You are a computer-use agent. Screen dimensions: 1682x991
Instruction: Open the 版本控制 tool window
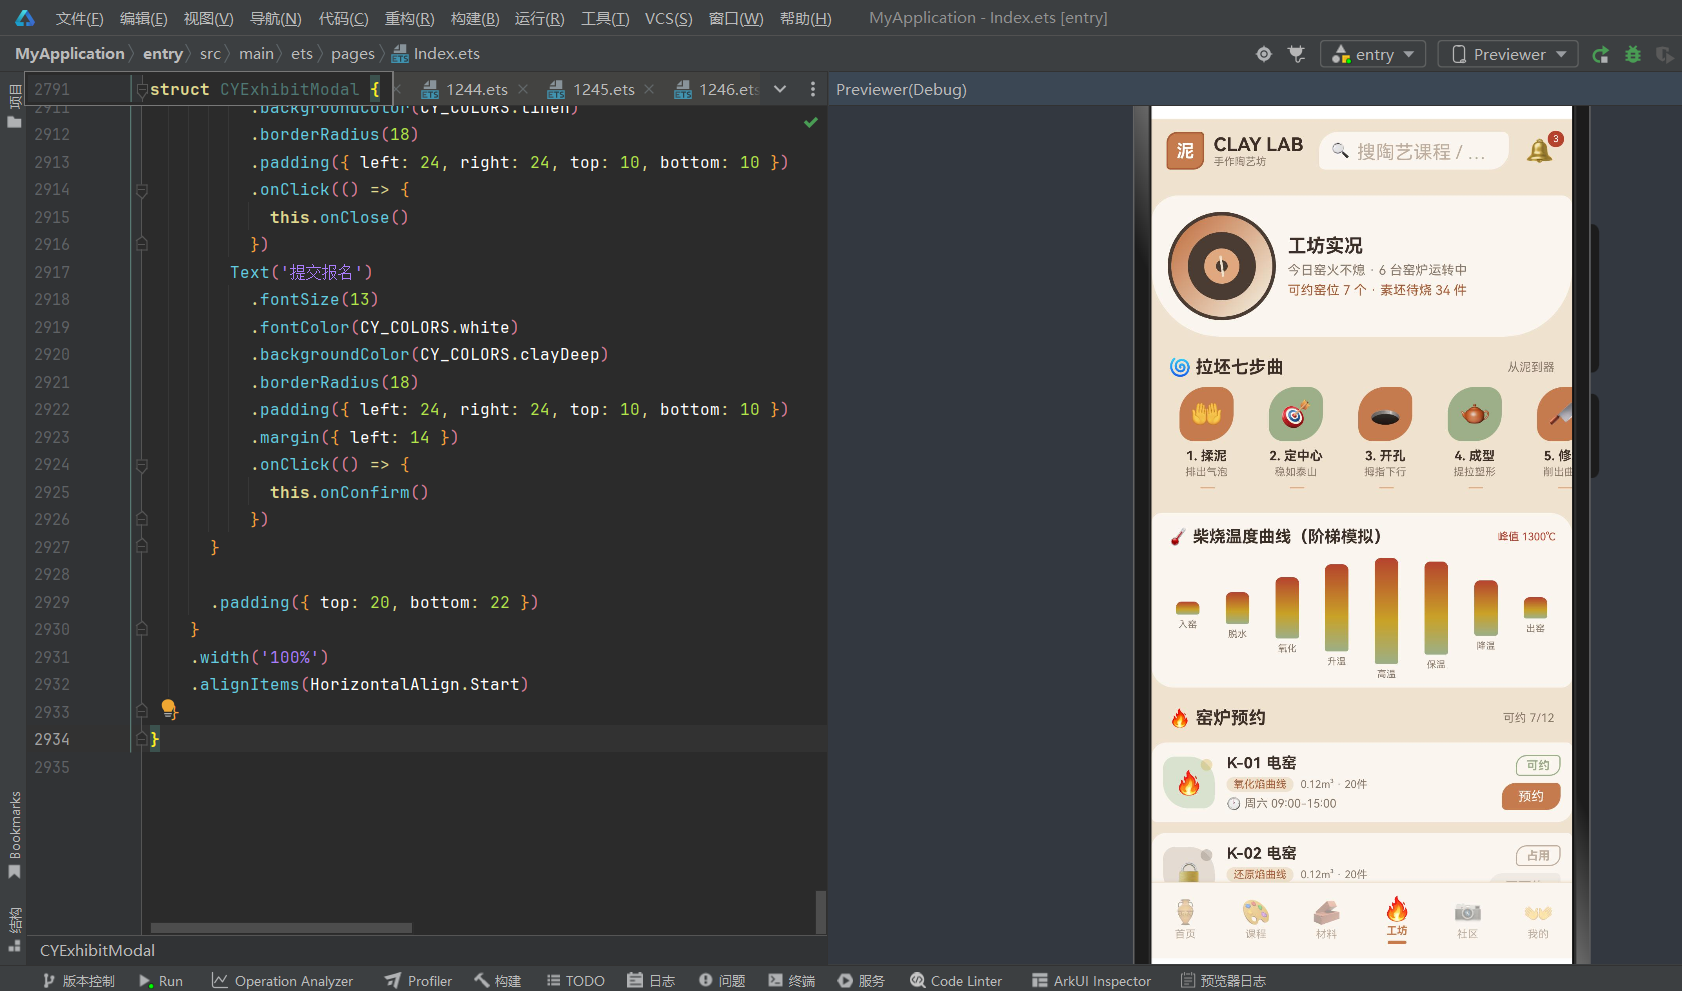point(78,981)
